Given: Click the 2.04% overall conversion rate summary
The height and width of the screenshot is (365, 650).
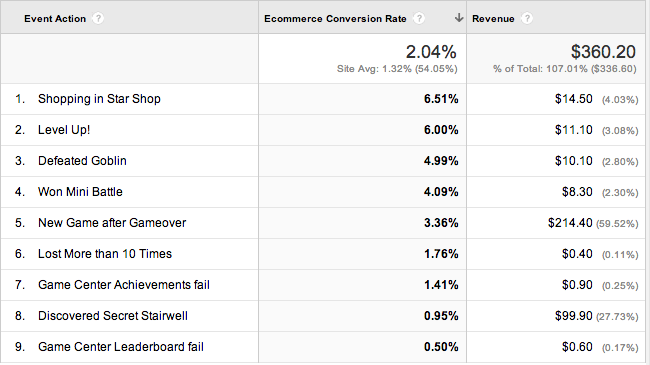Looking at the screenshot, I should (x=431, y=52).
